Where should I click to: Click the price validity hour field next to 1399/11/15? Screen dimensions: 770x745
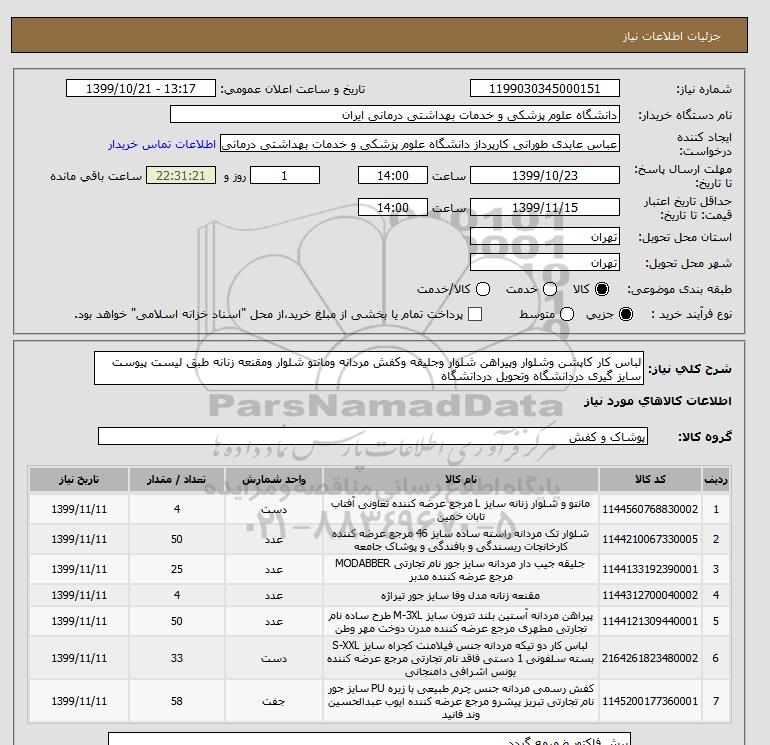click(x=393, y=207)
